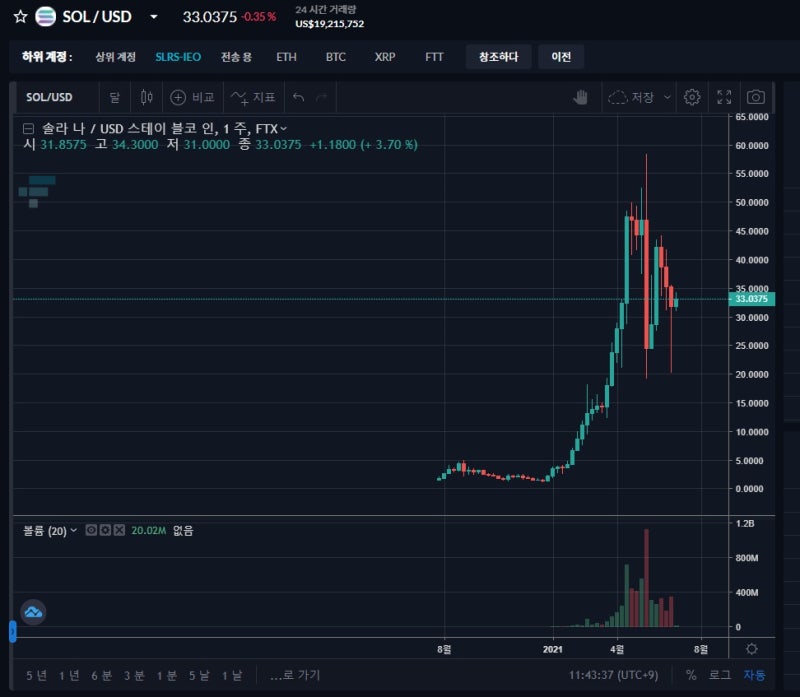Click the 24h volume US$19,215,752 text
Screen dimensions: 800x697
(x=330, y=24)
